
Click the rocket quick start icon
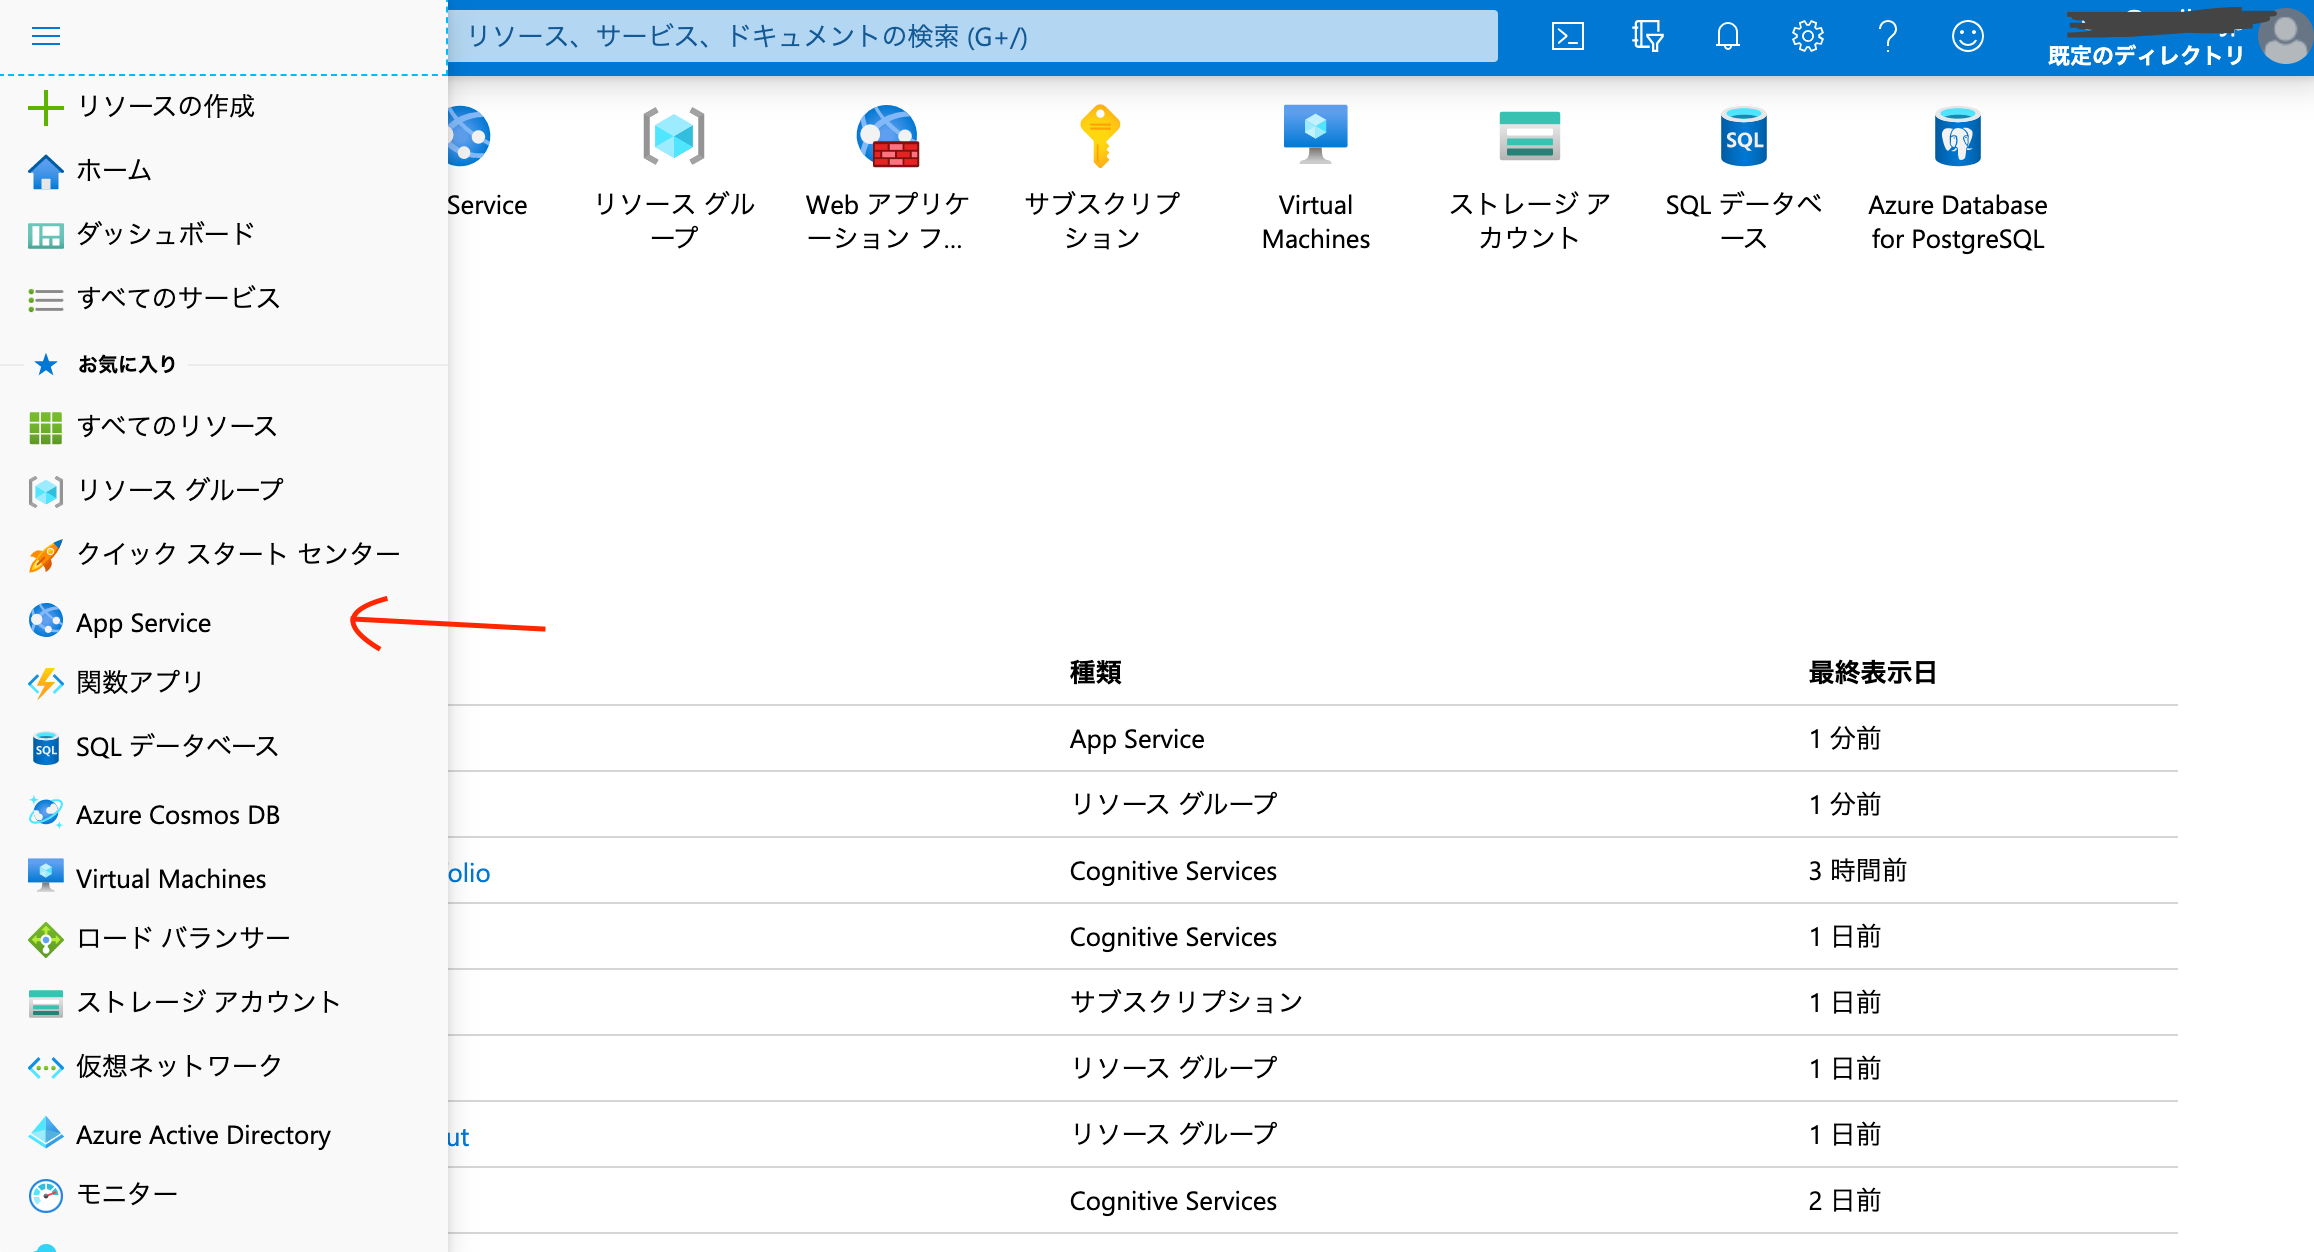[46, 555]
